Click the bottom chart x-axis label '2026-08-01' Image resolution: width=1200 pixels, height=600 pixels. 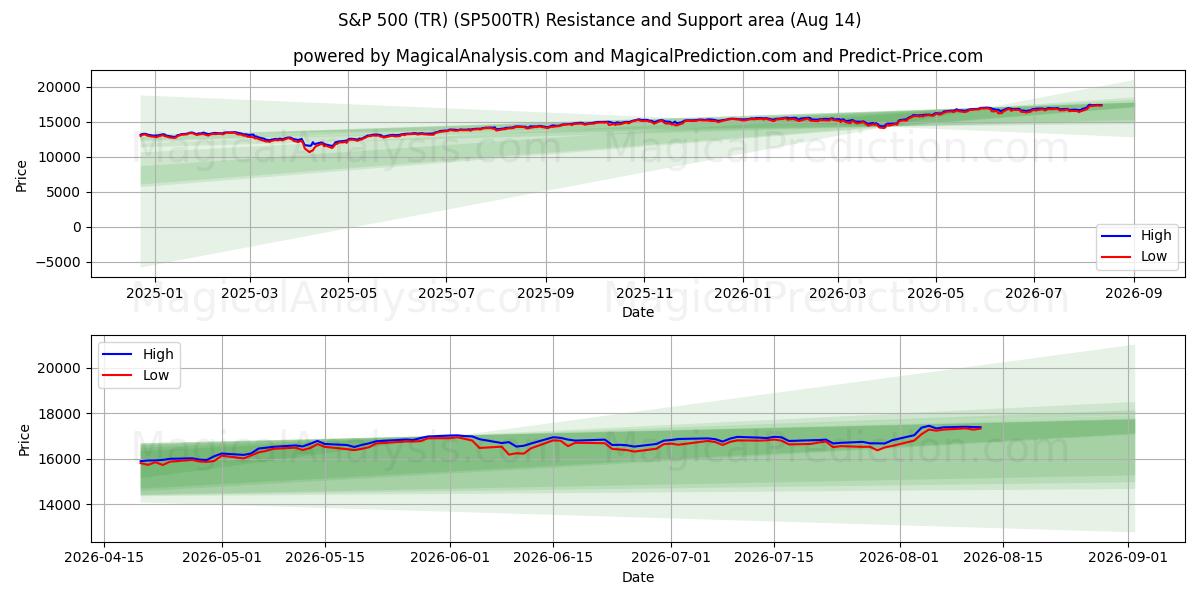point(898,560)
